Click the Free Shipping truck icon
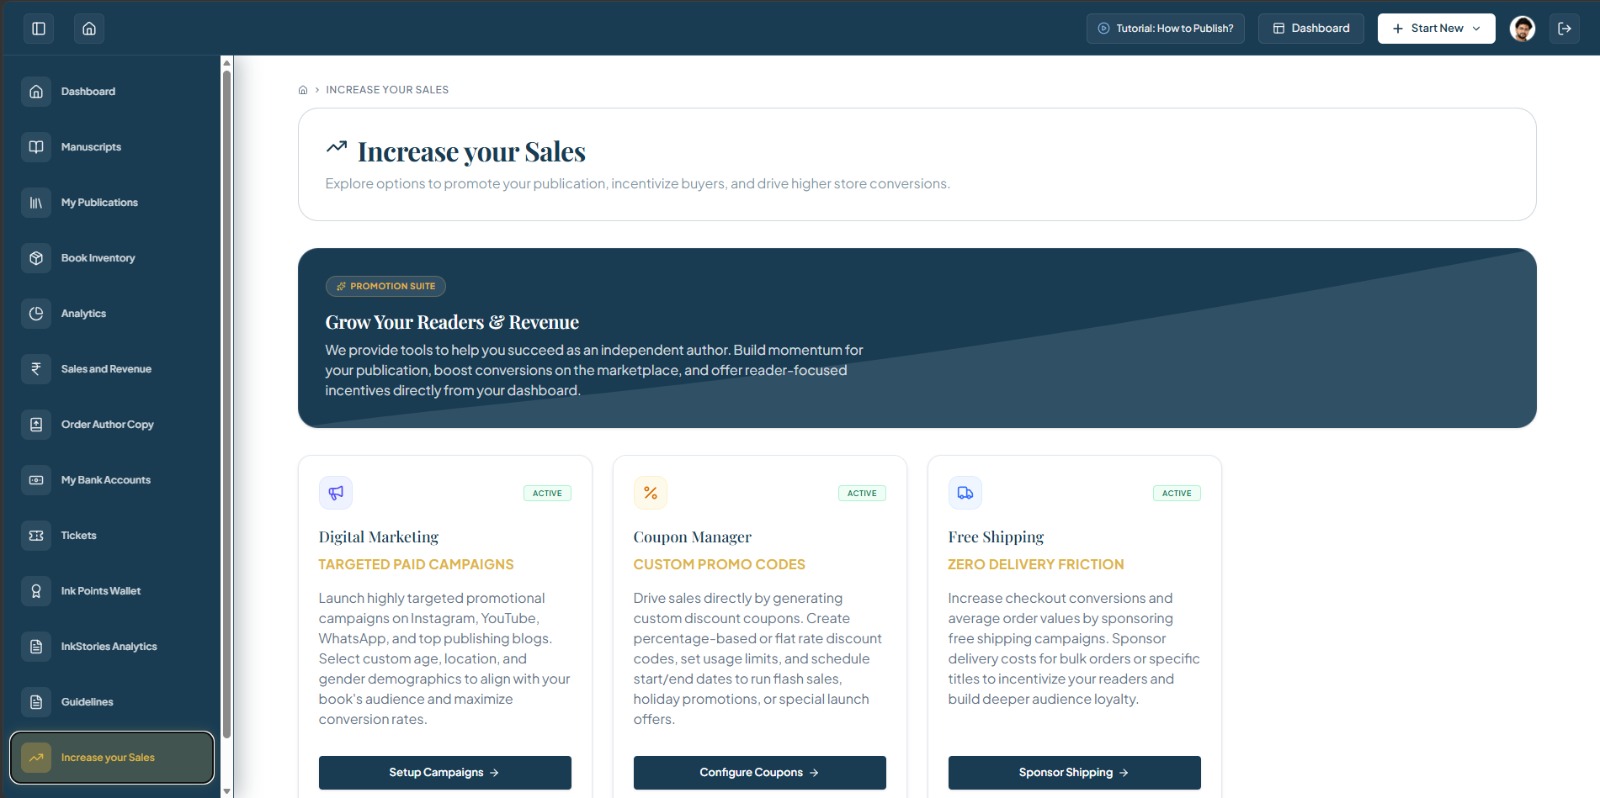This screenshot has height=798, width=1600. pos(965,493)
